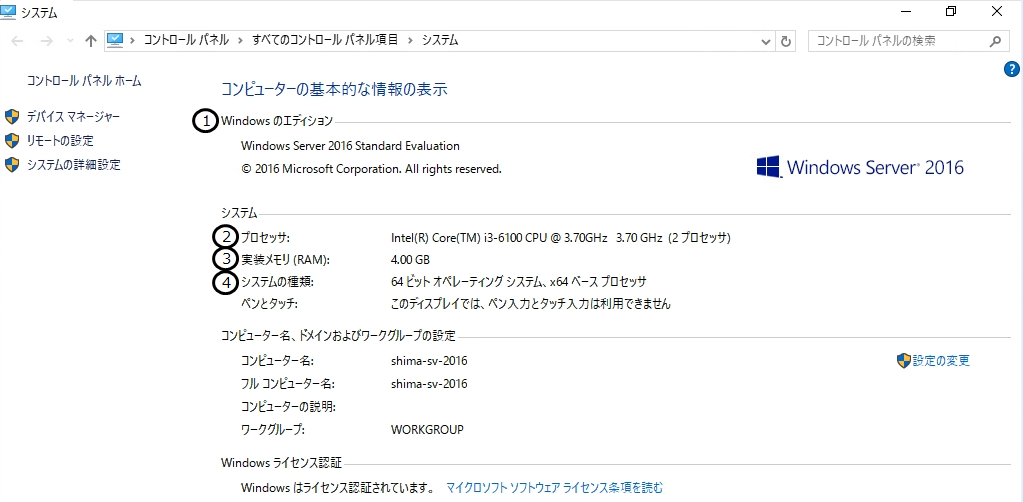Viewport: 1023px width, 502px height.
Task: Open マイクロソフト ソフトウェア ライセンス条項を読む link
Action: tap(555, 487)
